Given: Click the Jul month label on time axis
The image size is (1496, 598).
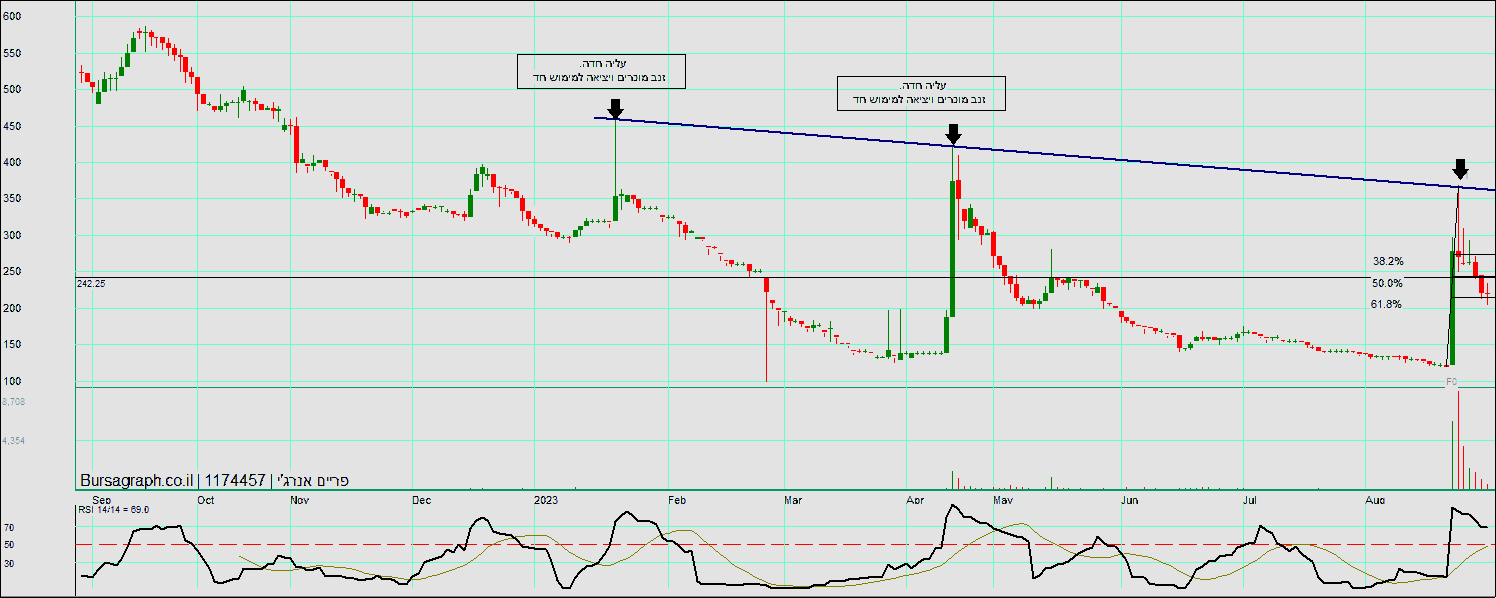Looking at the screenshot, I should 1250,498.
